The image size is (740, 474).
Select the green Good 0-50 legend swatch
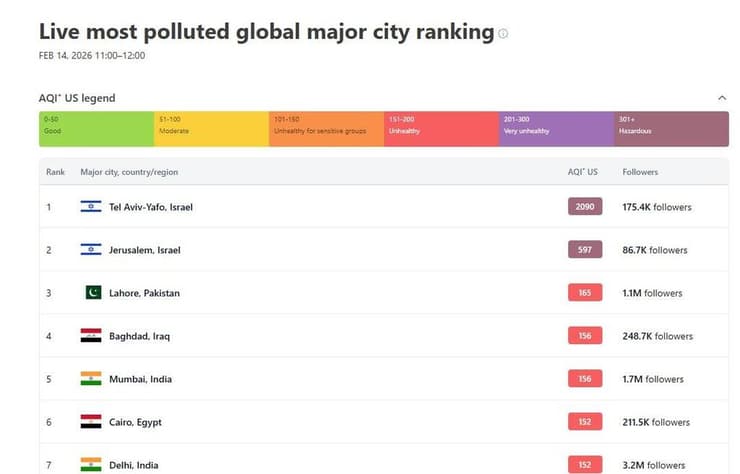pyautogui.click(x=96, y=129)
